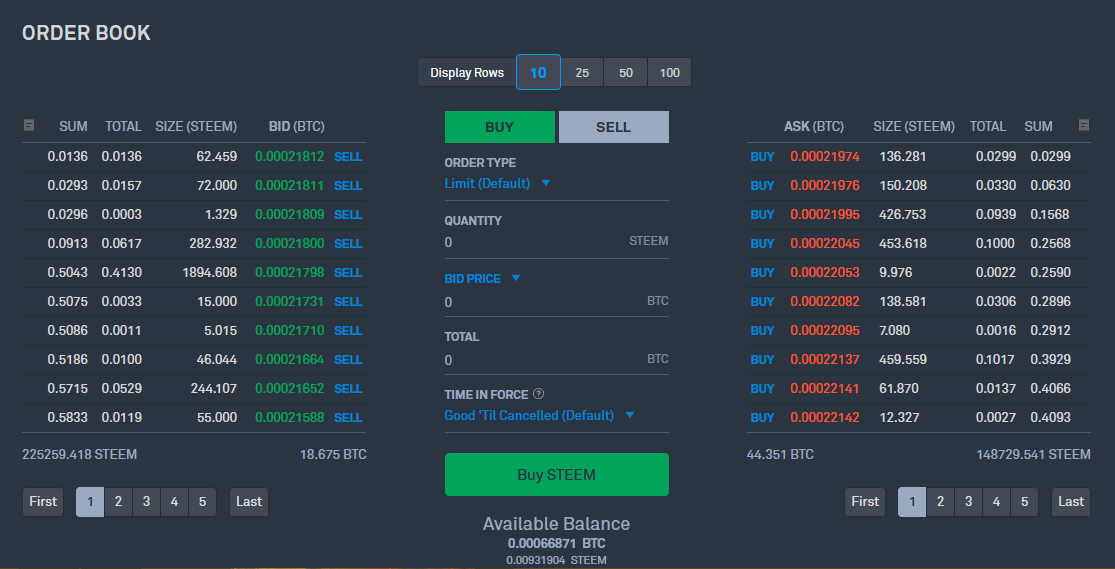Screen dimensions: 1115x569
Task: Click SELL link for bid 0.00021731
Action: point(348,302)
